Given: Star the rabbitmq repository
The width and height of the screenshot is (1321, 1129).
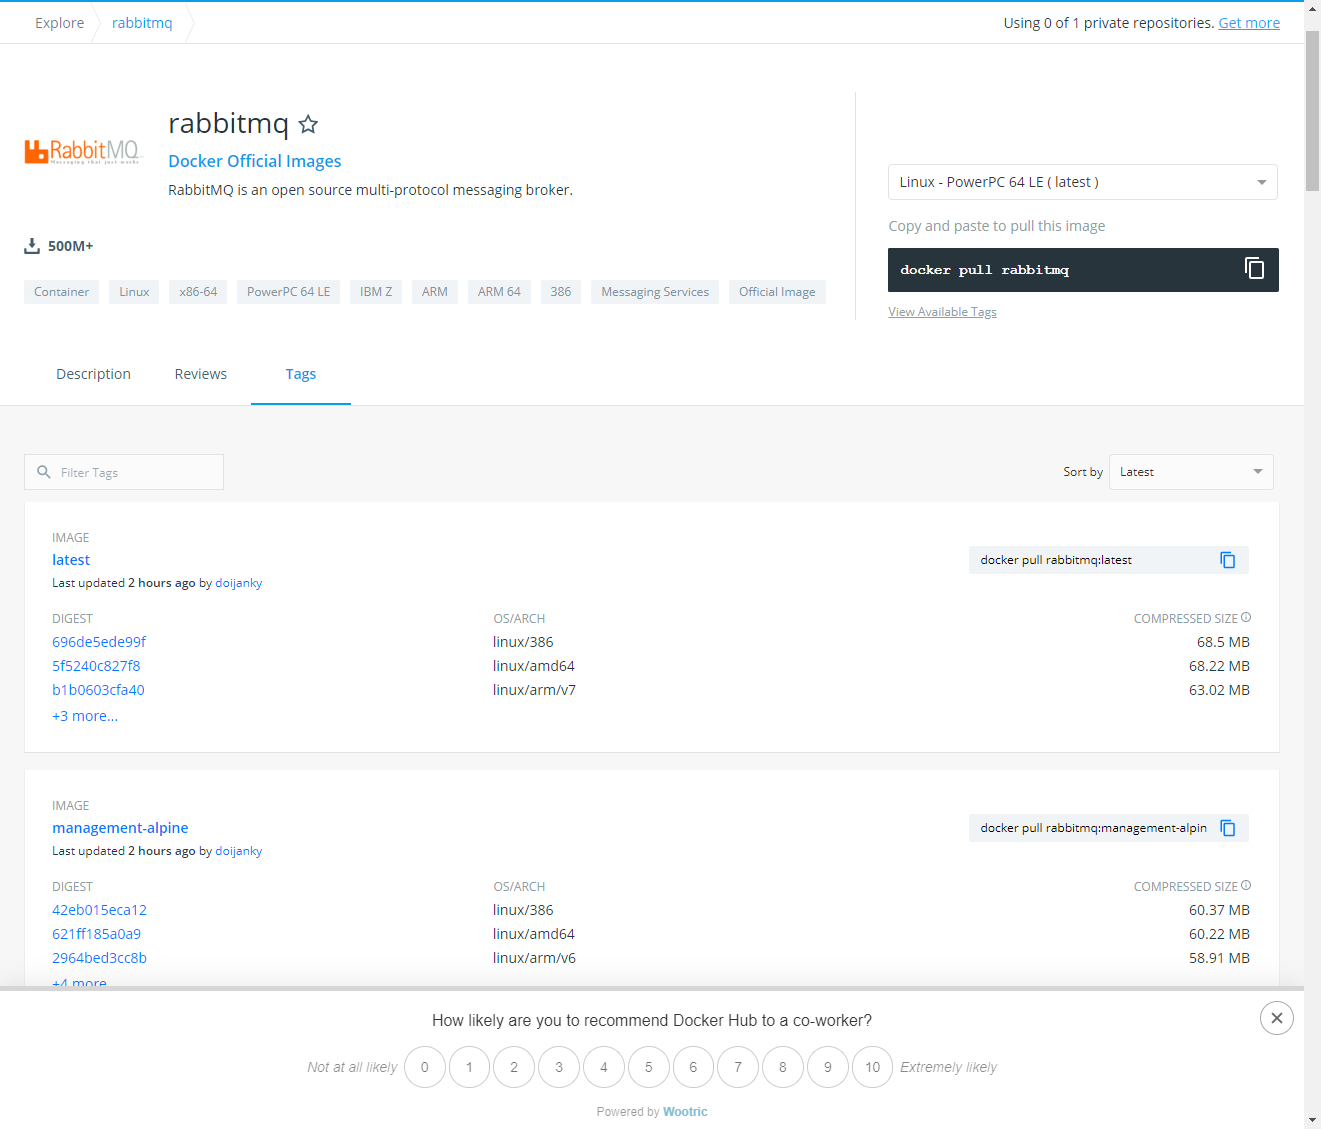Looking at the screenshot, I should coord(308,124).
